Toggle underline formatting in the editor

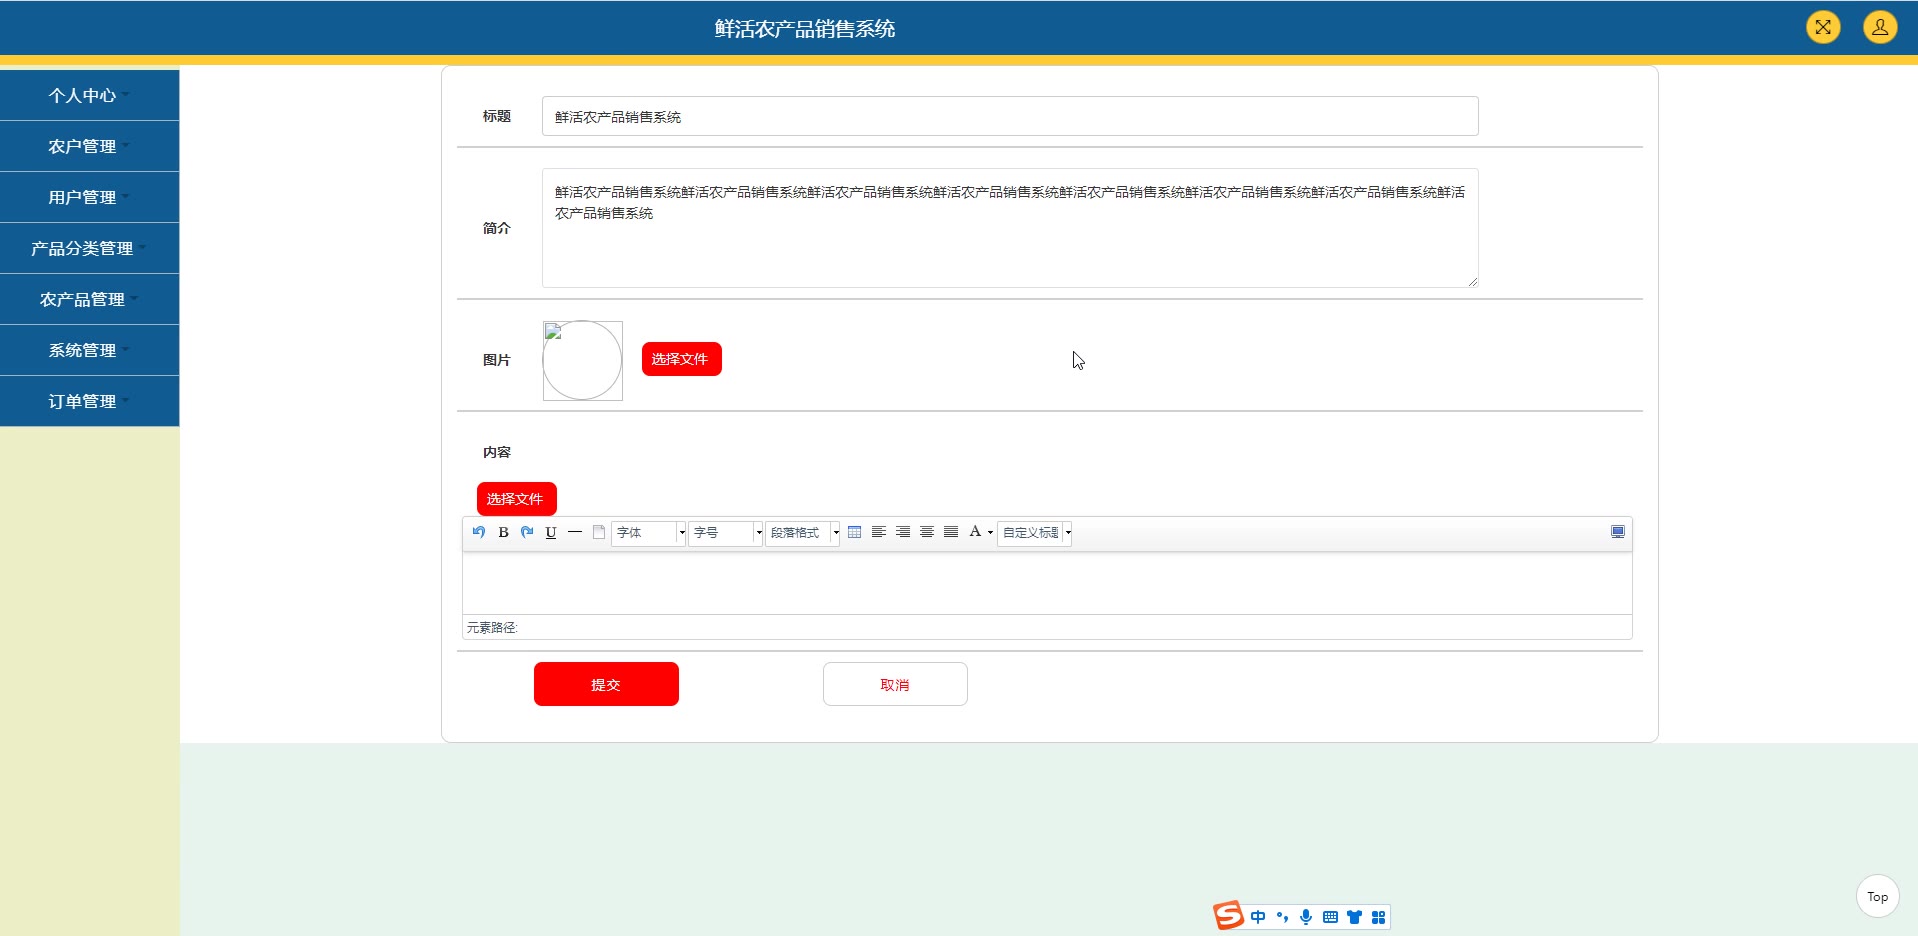pyautogui.click(x=551, y=532)
